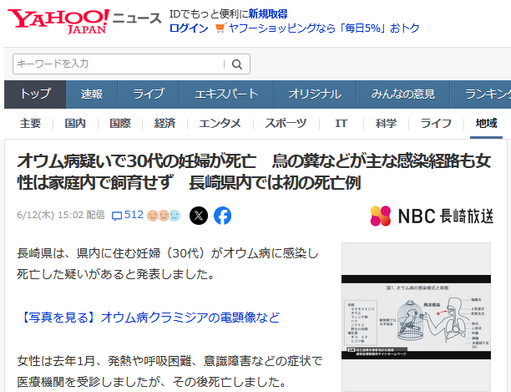Open NBC 長崎放送 publisher logo

click(x=432, y=216)
